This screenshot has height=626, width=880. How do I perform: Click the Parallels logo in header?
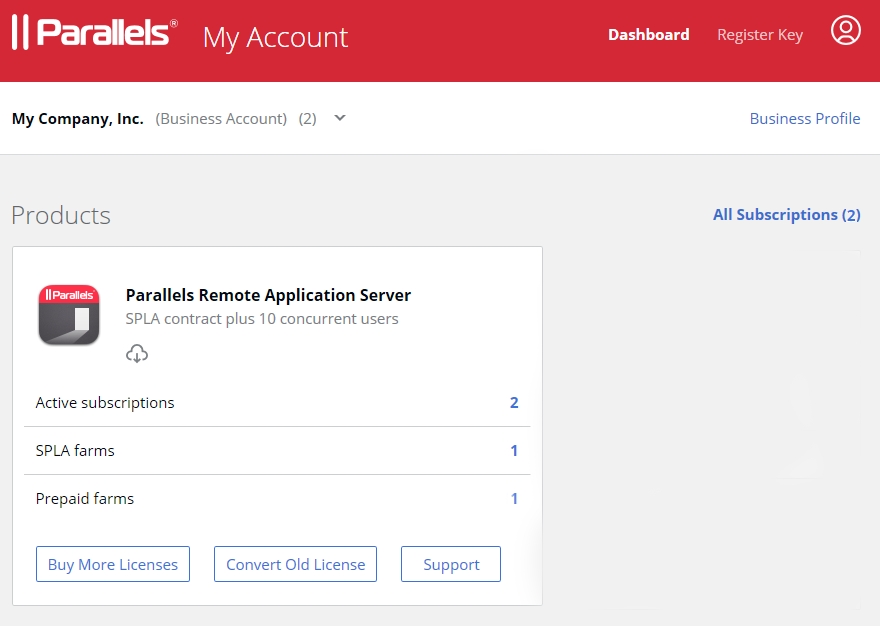95,33
